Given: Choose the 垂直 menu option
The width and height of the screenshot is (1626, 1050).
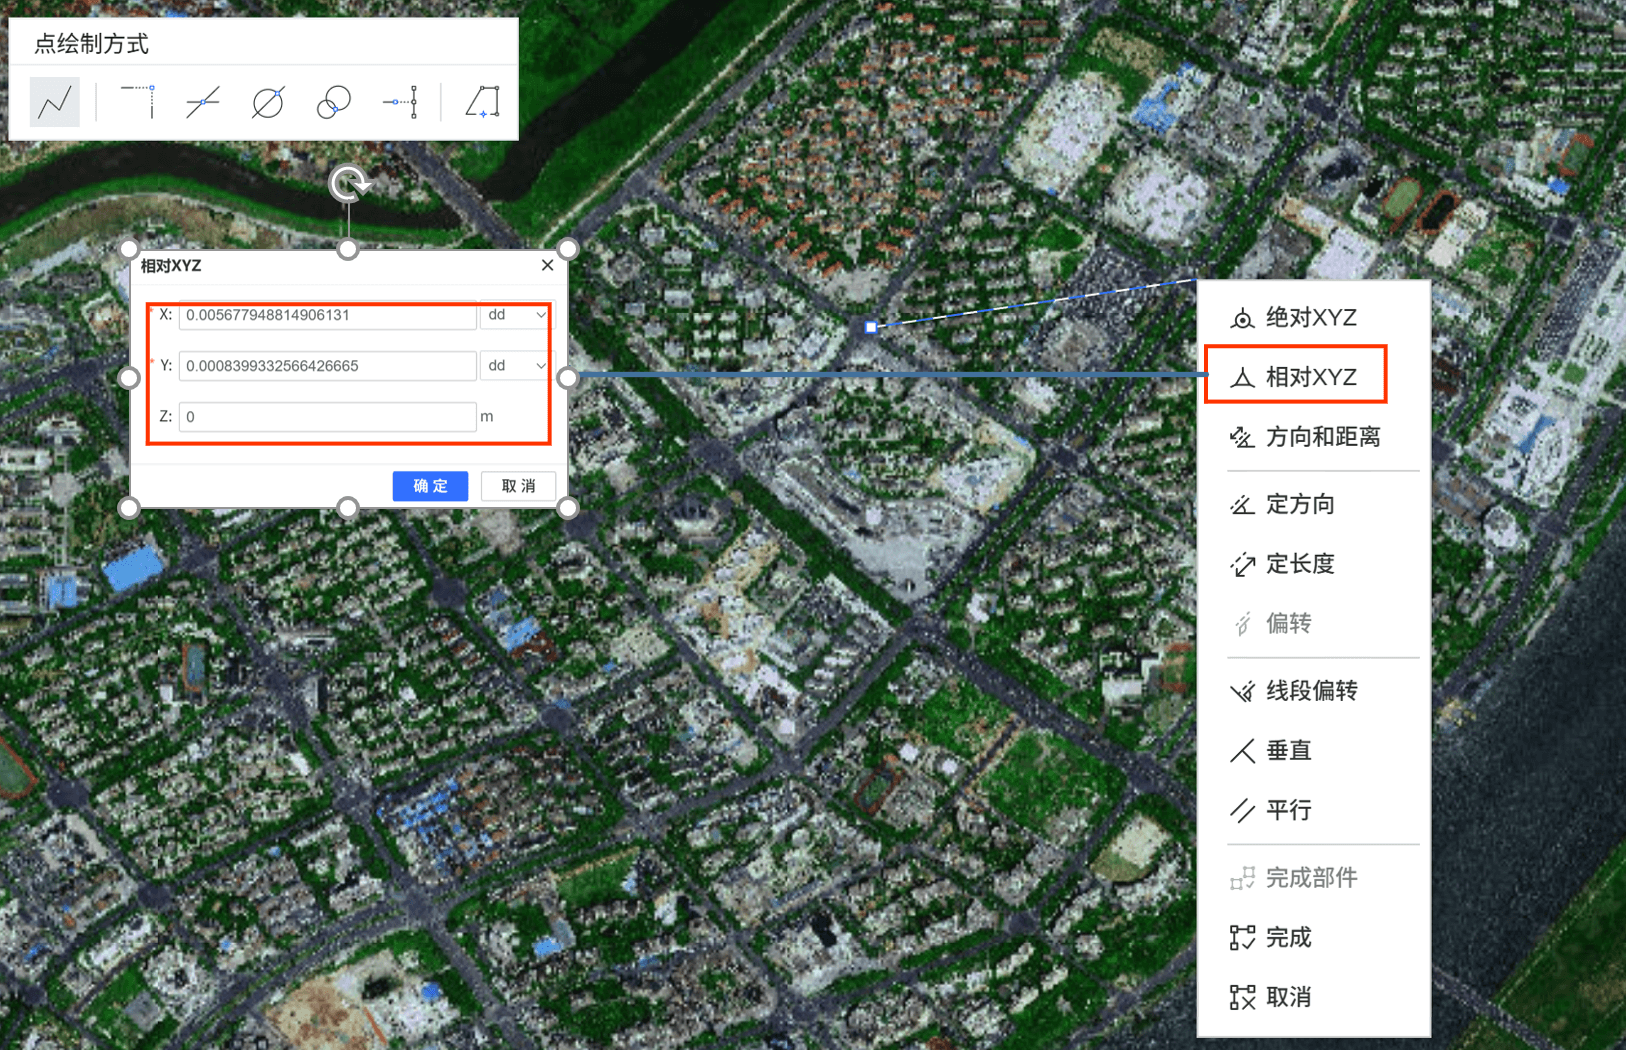Looking at the screenshot, I should 1288,751.
